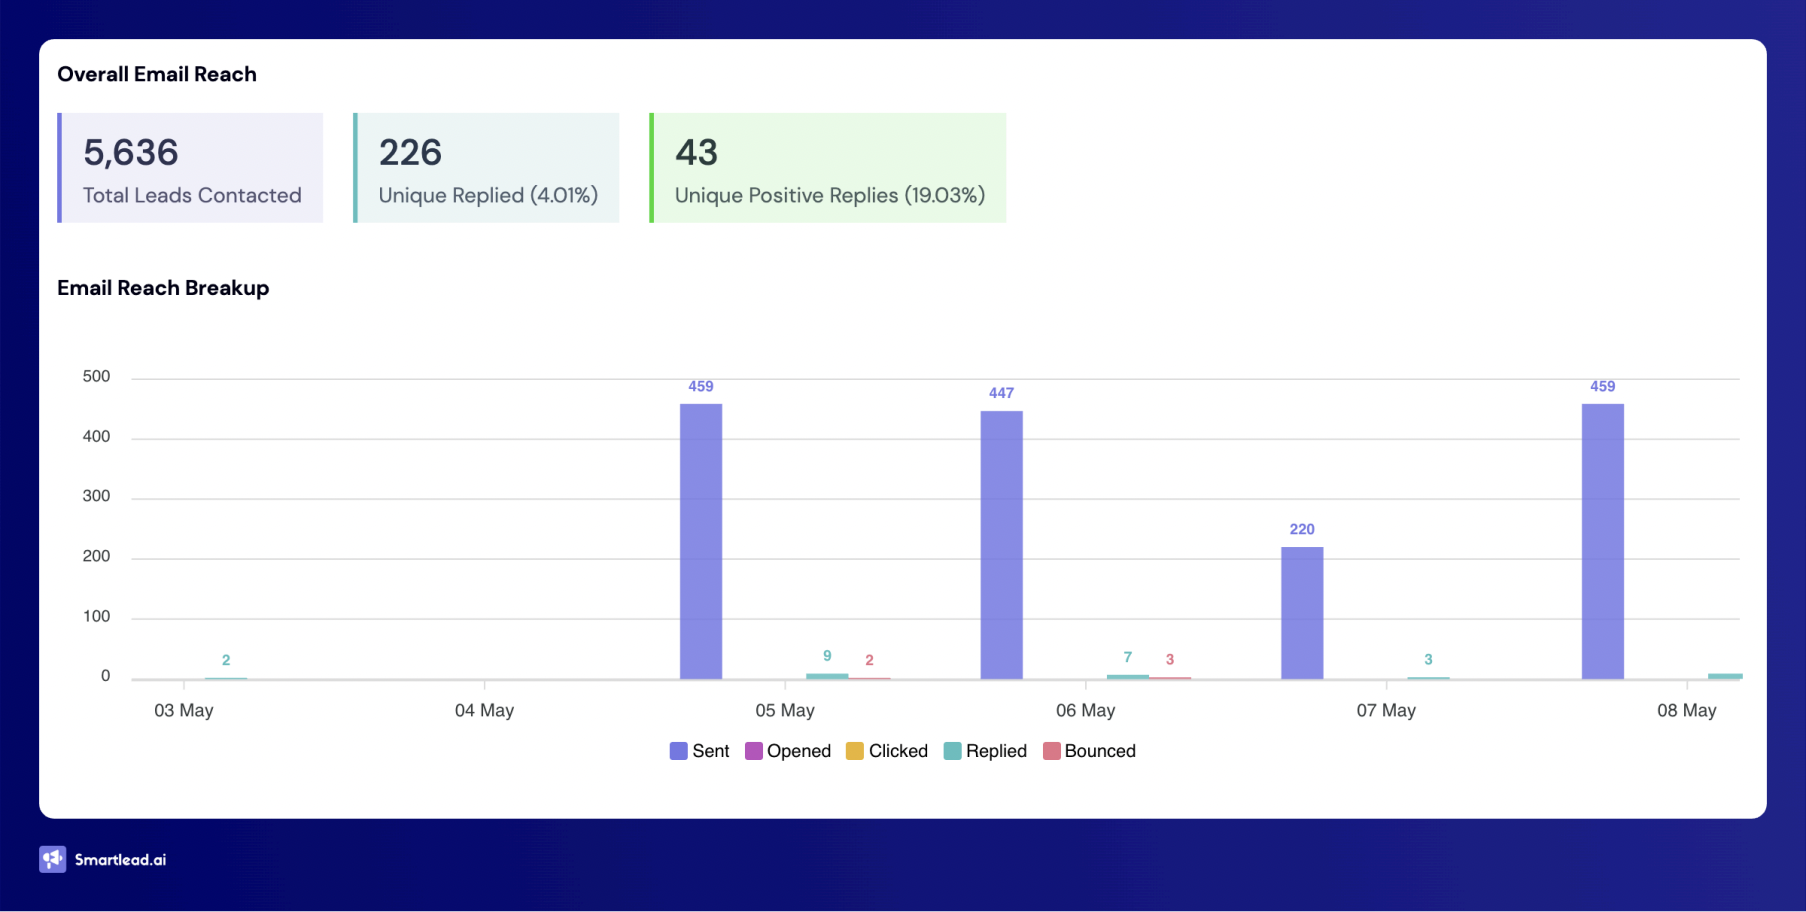Hide the Replied series via legend
The height and width of the screenshot is (912, 1806).
985,751
